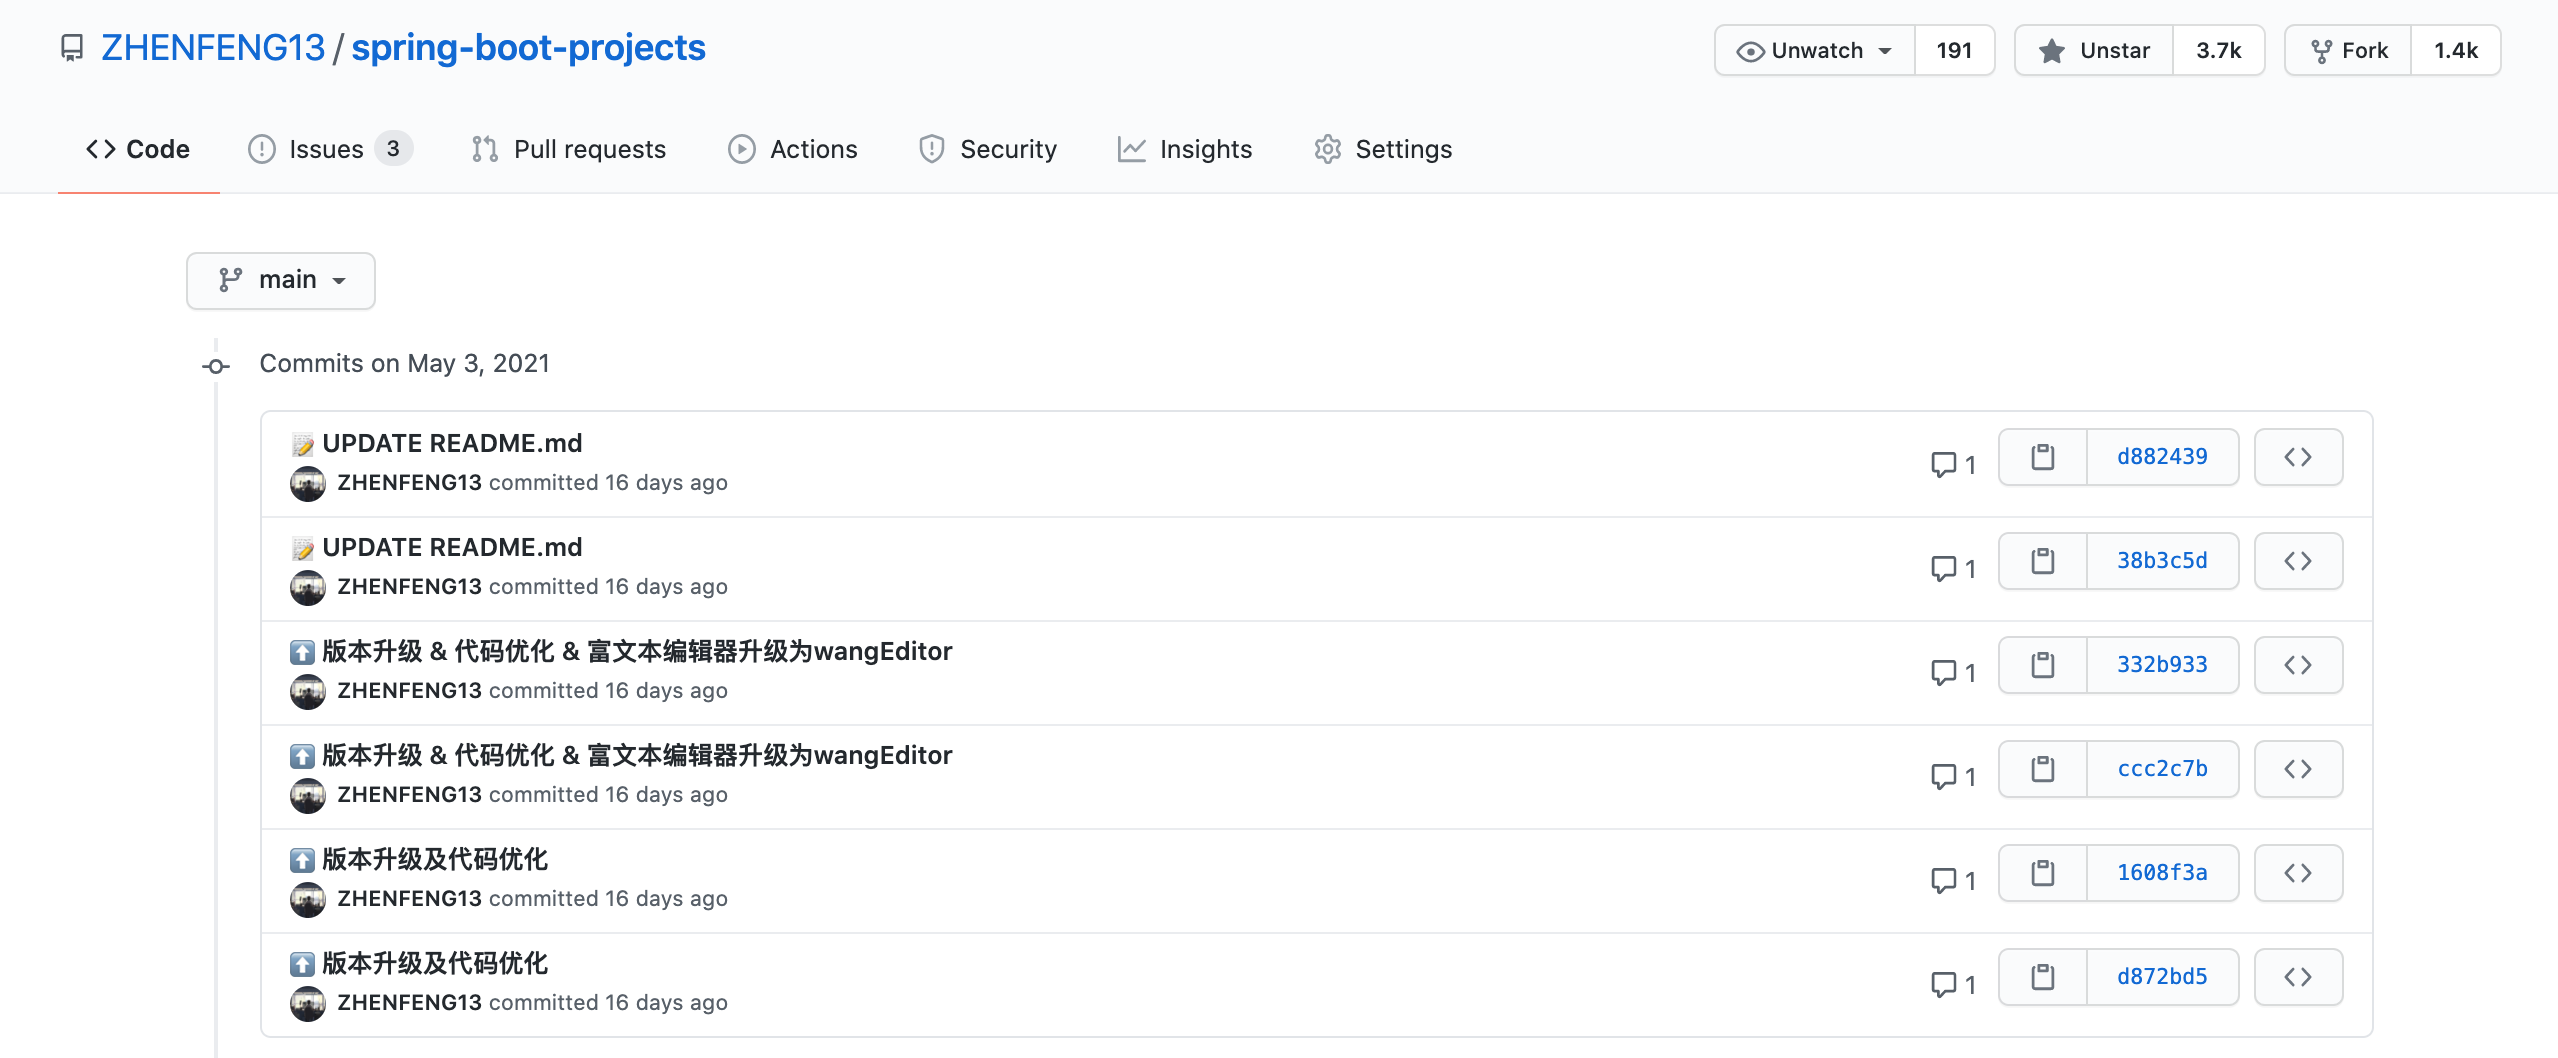
Task: Click ZHENFENG13 author name on d872bd5 row
Action: coord(409,1002)
